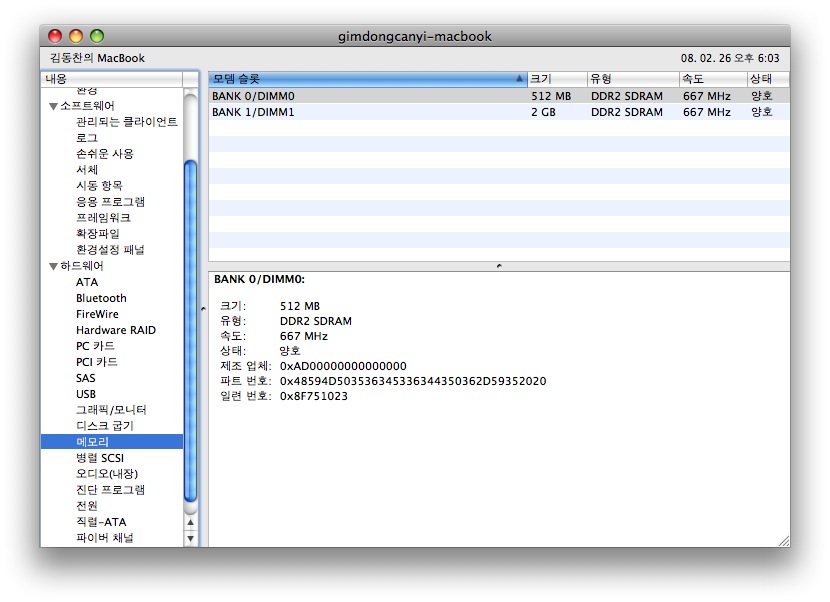Image resolution: width=830 pixels, height=602 pixels.
Task: Click the sidebar scroll up arrow
Action: [191, 522]
